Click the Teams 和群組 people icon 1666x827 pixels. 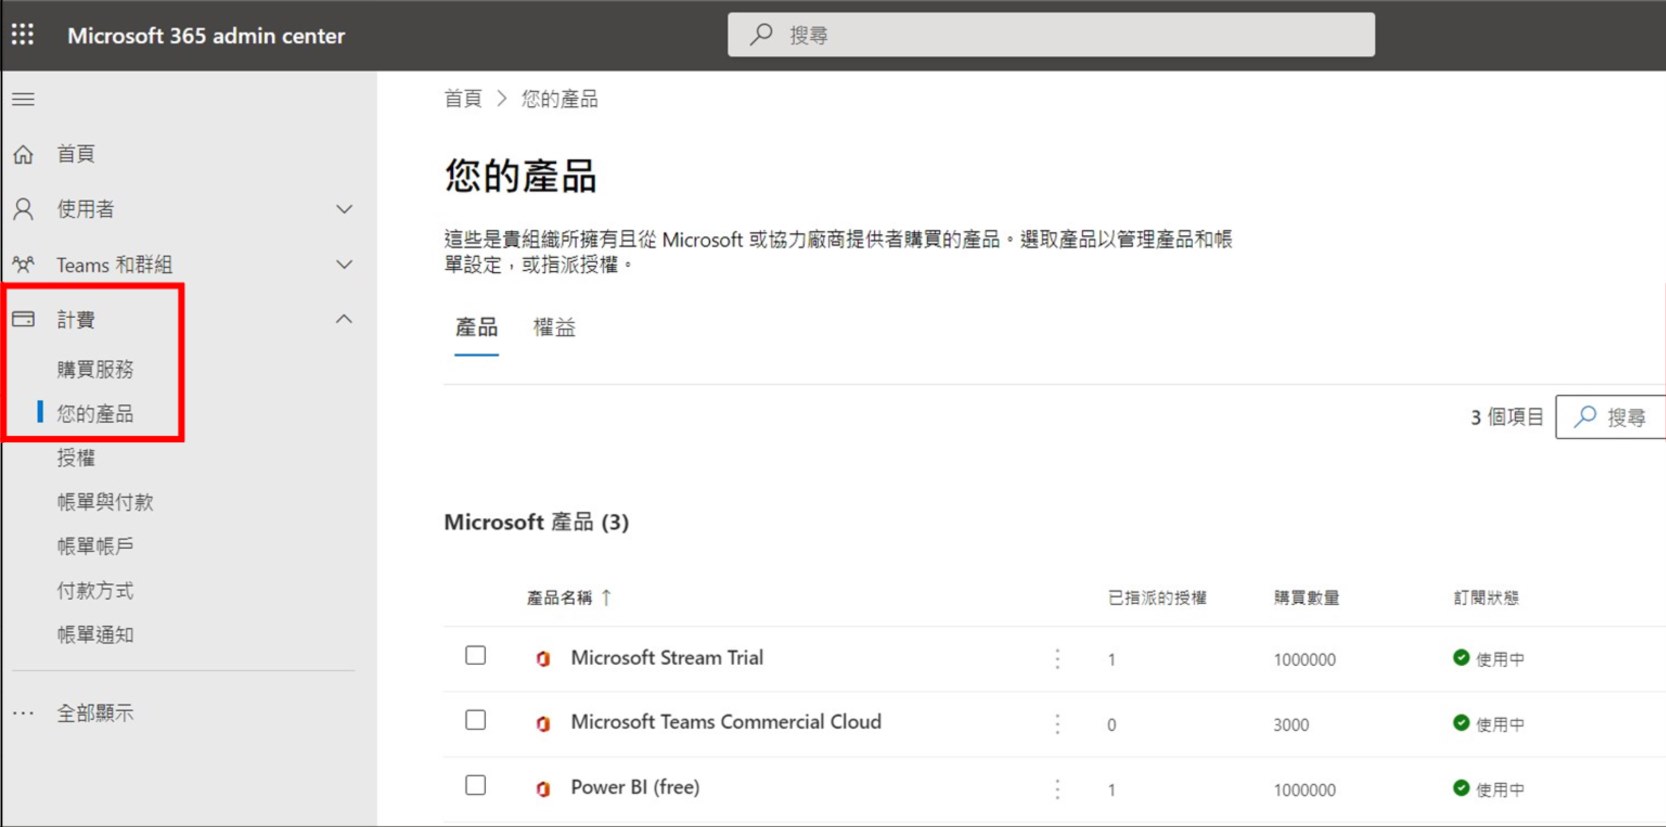point(23,265)
